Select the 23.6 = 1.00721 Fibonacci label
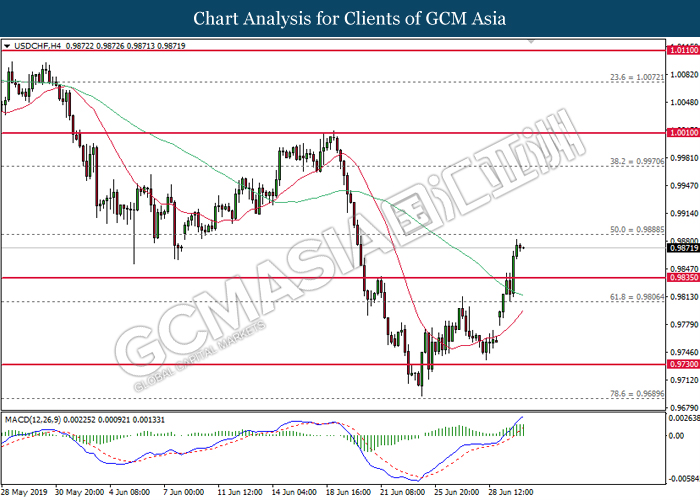Viewport: 700px width, 500px height. [637, 77]
